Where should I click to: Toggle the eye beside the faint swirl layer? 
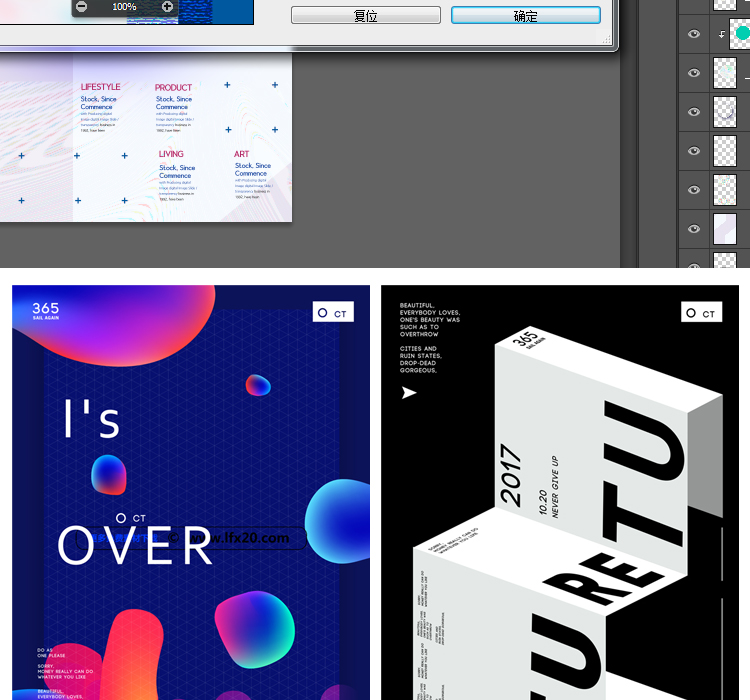[x=694, y=74]
